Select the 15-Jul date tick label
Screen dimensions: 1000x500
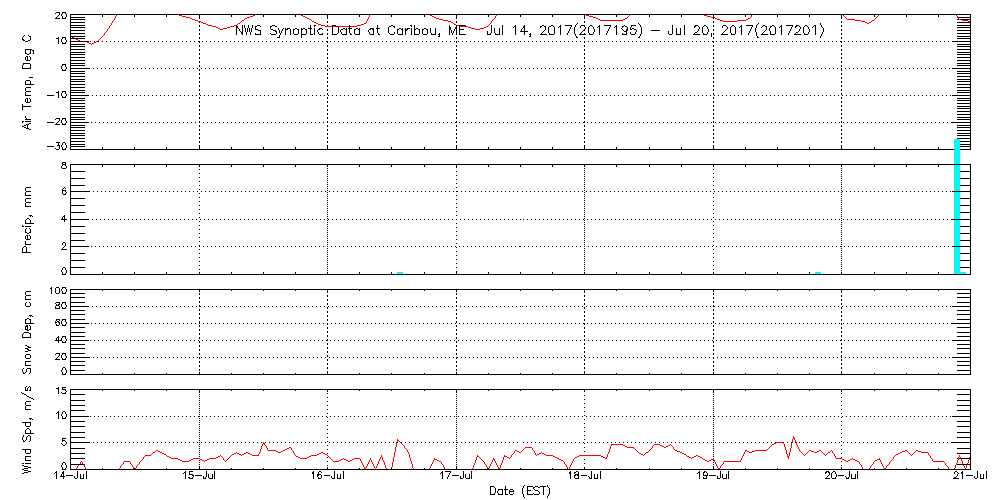pyautogui.click(x=200, y=477)
